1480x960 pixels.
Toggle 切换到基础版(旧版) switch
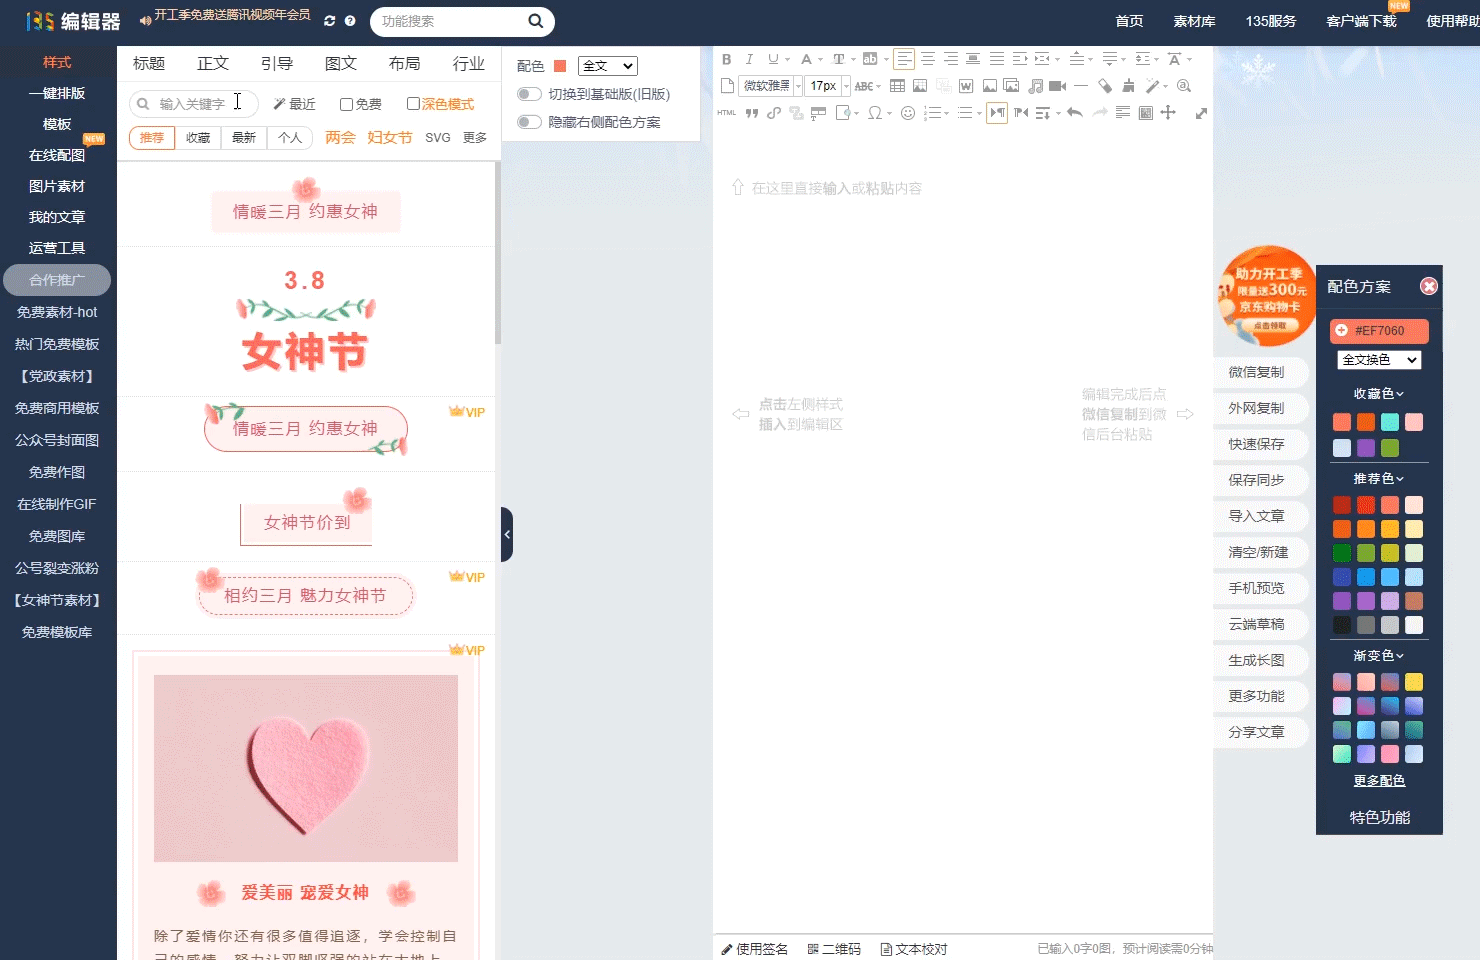click(529, 93)
